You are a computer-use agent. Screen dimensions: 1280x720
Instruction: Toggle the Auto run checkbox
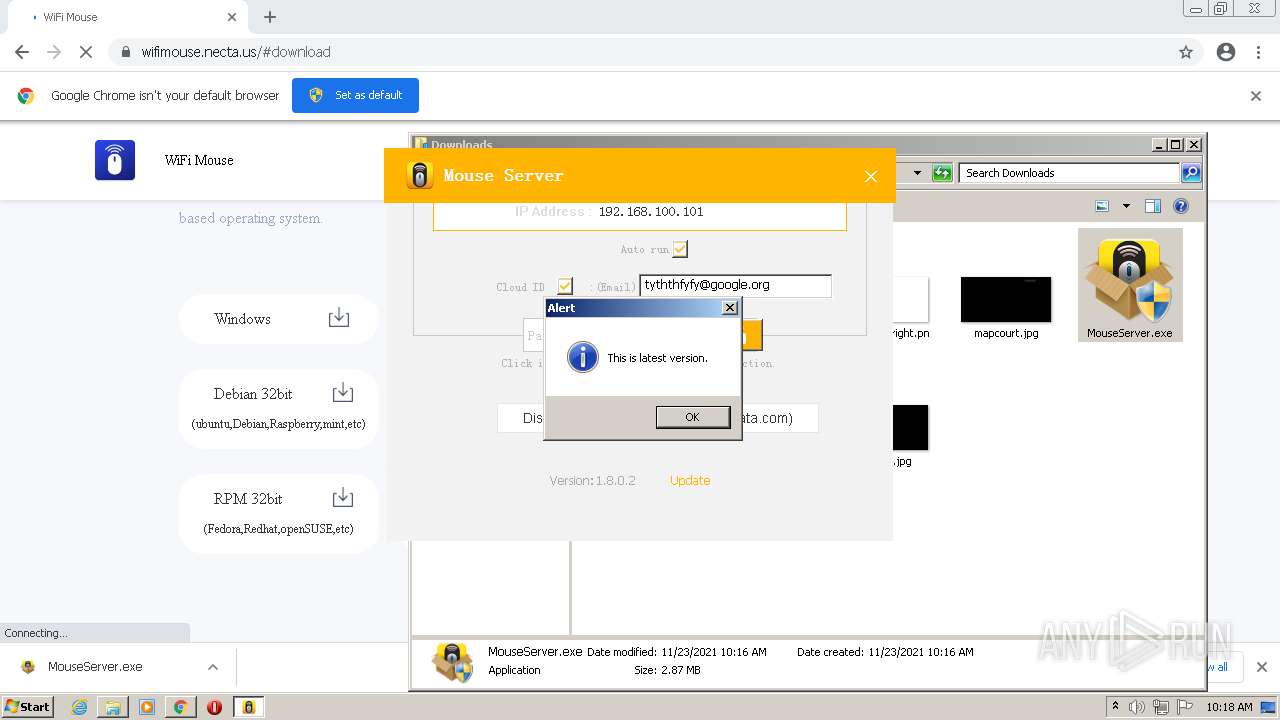pyautogui.click(x=680, y=249)
